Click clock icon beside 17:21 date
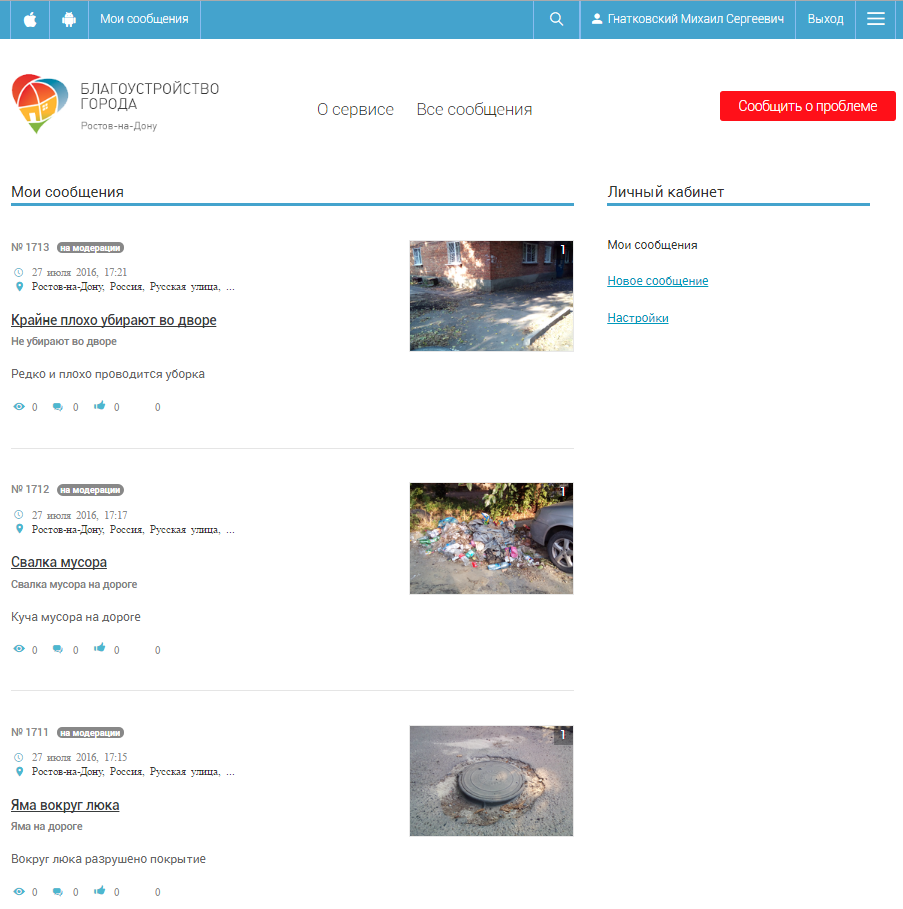Viewport: 903px width, 909px height. [x=19, y=272]
